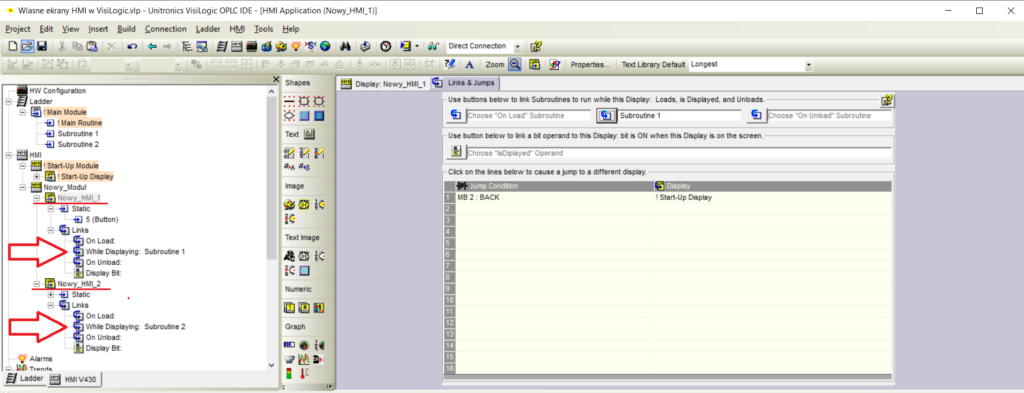The height and width of the screenshot is (393, 1024).
Task: Select the 5 (Button) tree item
Action: (x=102, y=219)
